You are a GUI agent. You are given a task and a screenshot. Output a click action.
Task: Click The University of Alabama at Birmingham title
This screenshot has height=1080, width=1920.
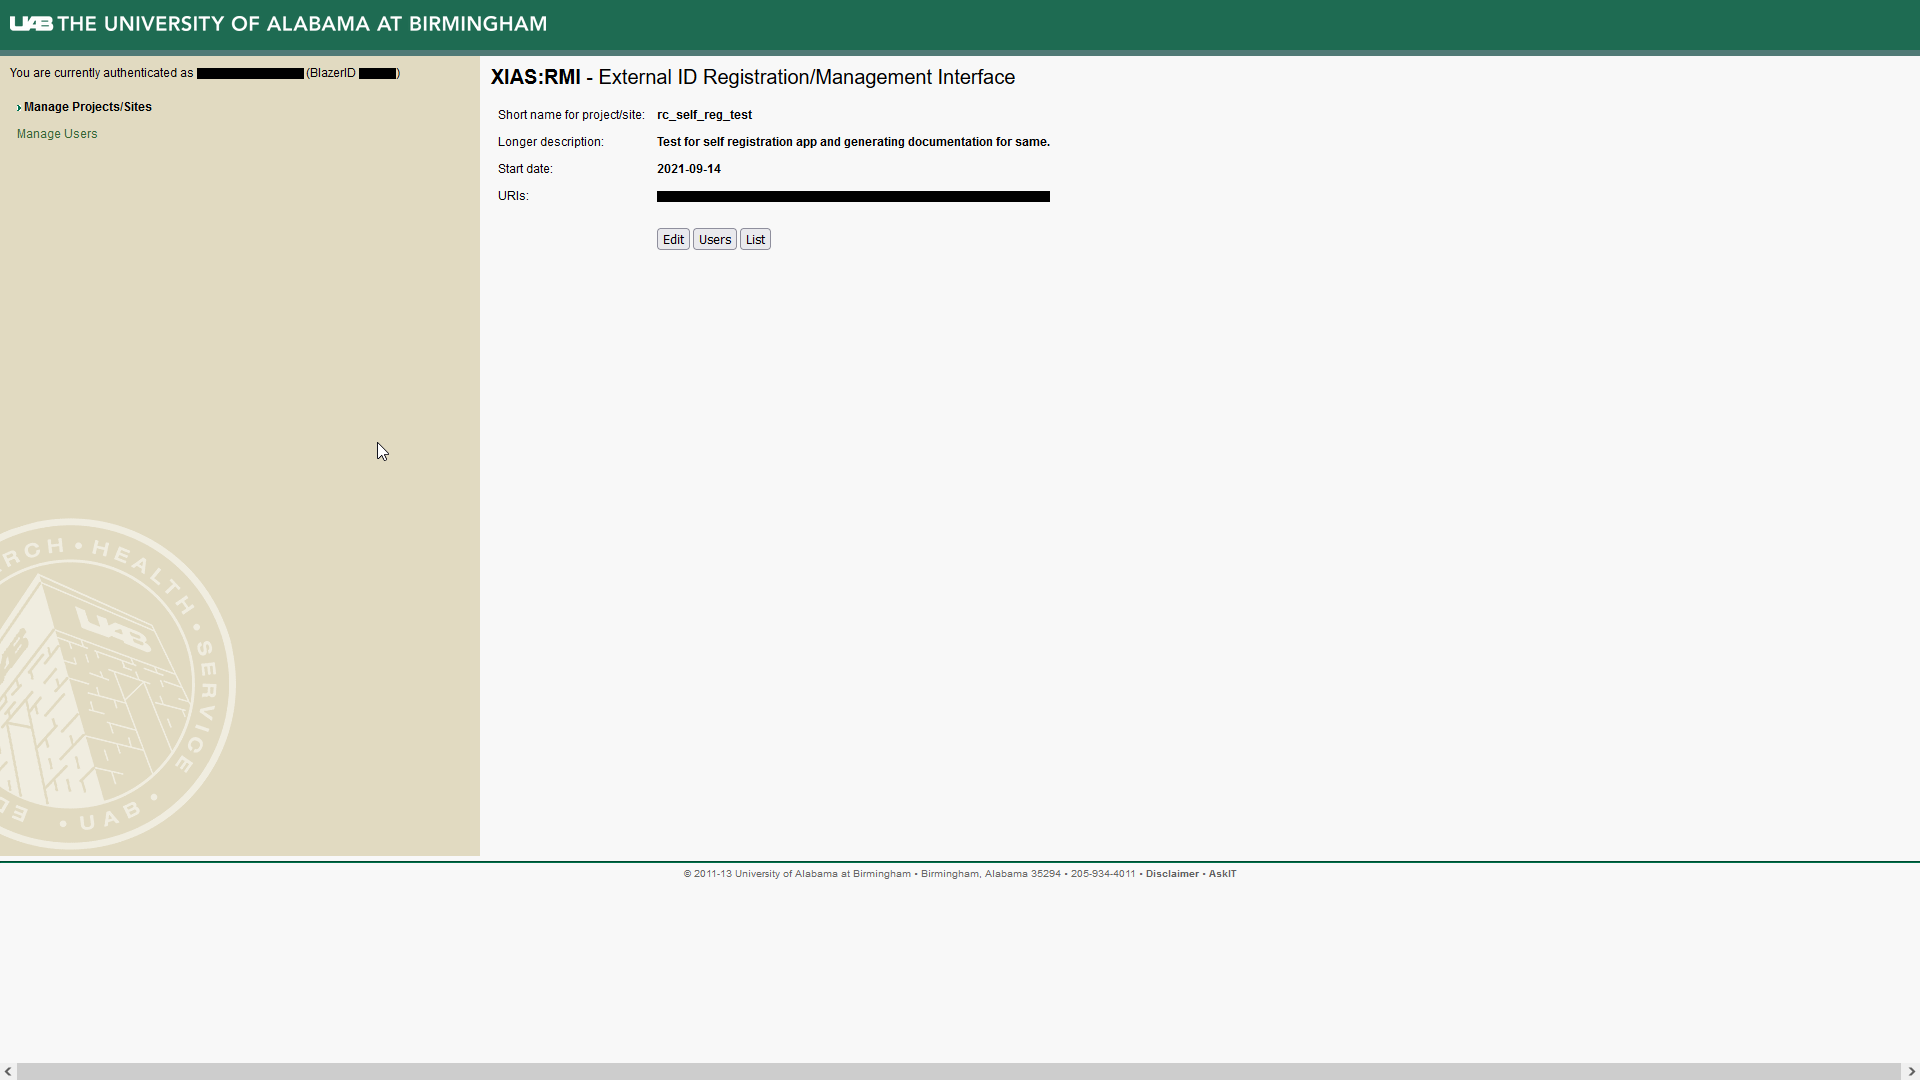point(302,23)
